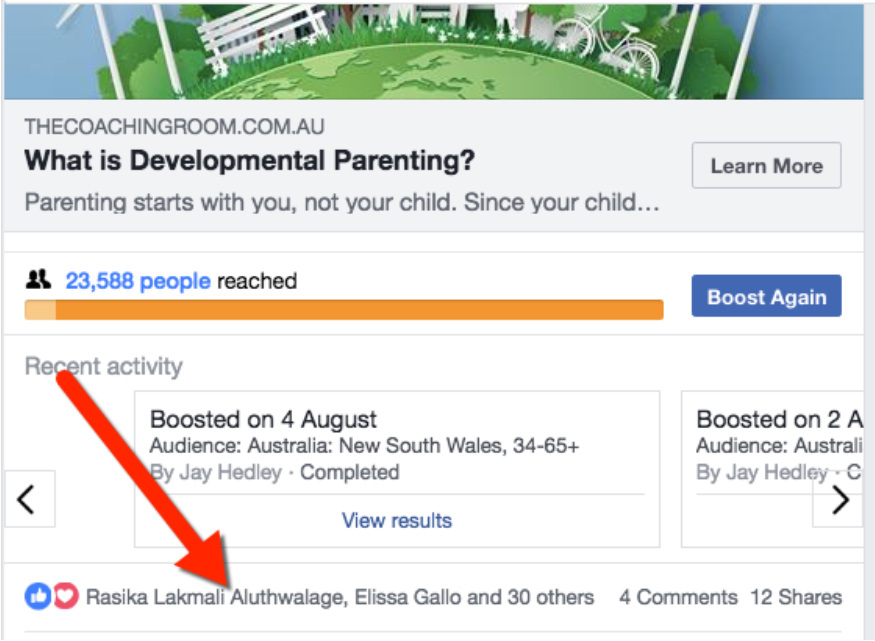Image resolution: width=875 pixels, height=641 pixels.
Task: Click the blue Like reaction icon
Action: point(38,596)
